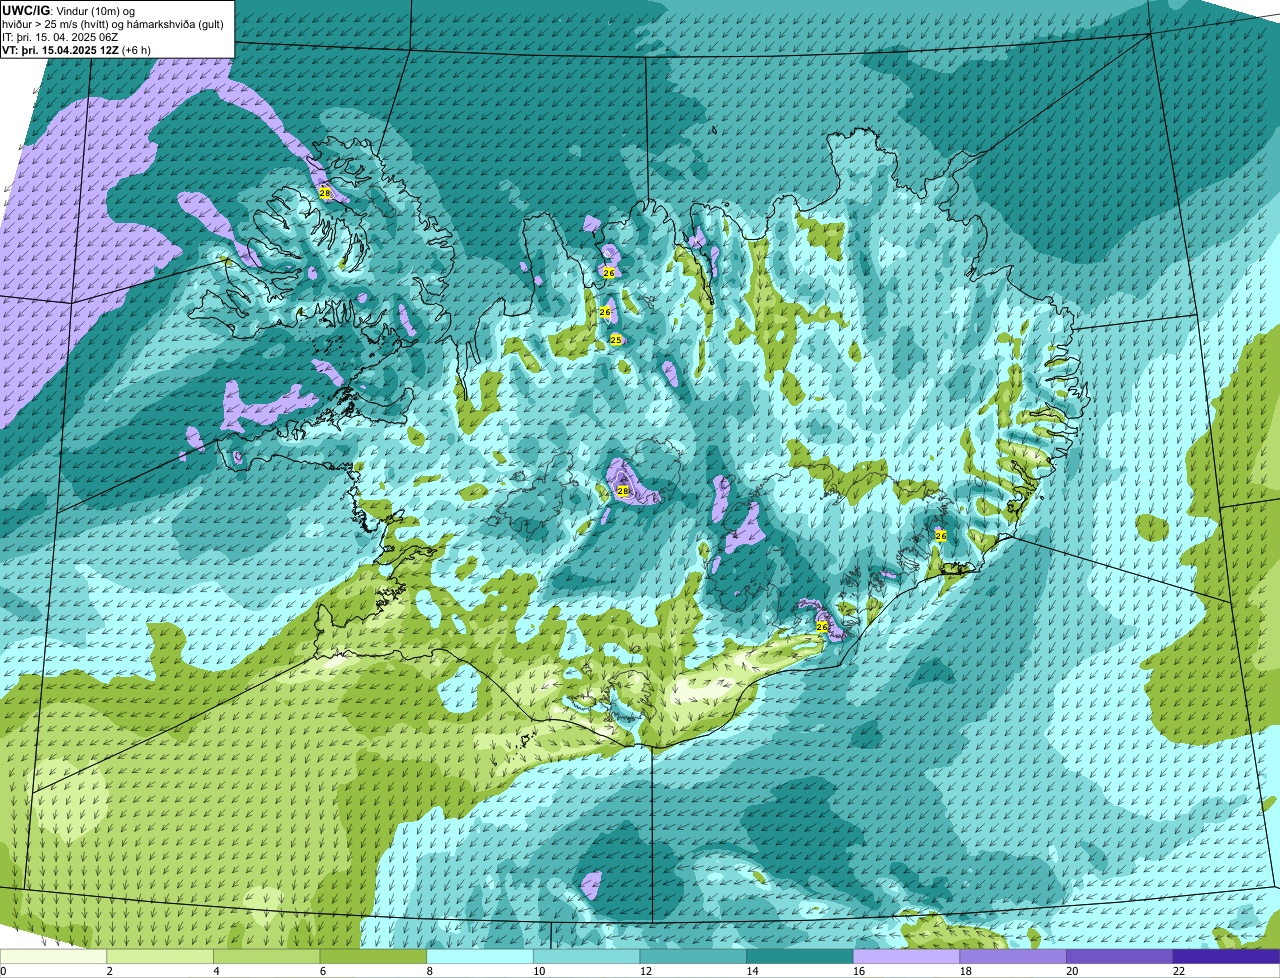Select the 2–4 m/s light green legend swatch
The image size is (1280, 978).
pos(160,957)
